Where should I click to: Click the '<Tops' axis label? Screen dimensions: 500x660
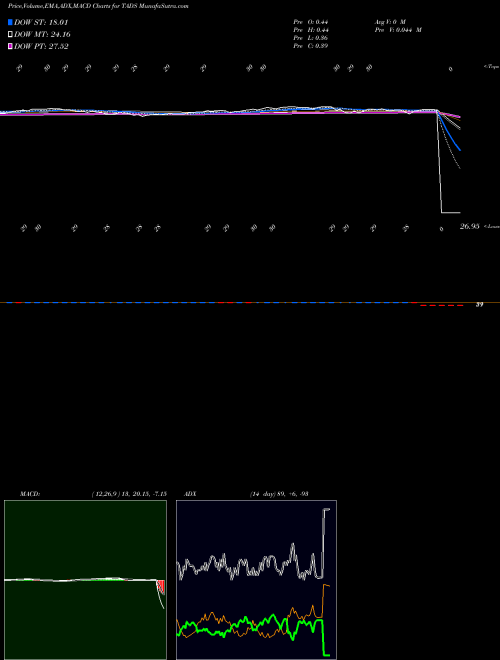pyautogui.click(x=491, y=67)
